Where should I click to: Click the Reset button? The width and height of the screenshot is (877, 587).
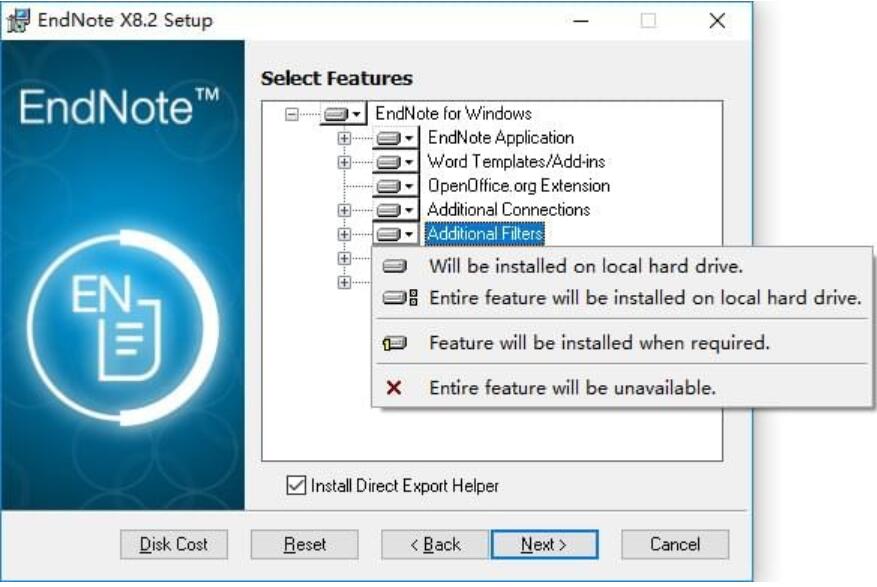[x=304, y=545]
